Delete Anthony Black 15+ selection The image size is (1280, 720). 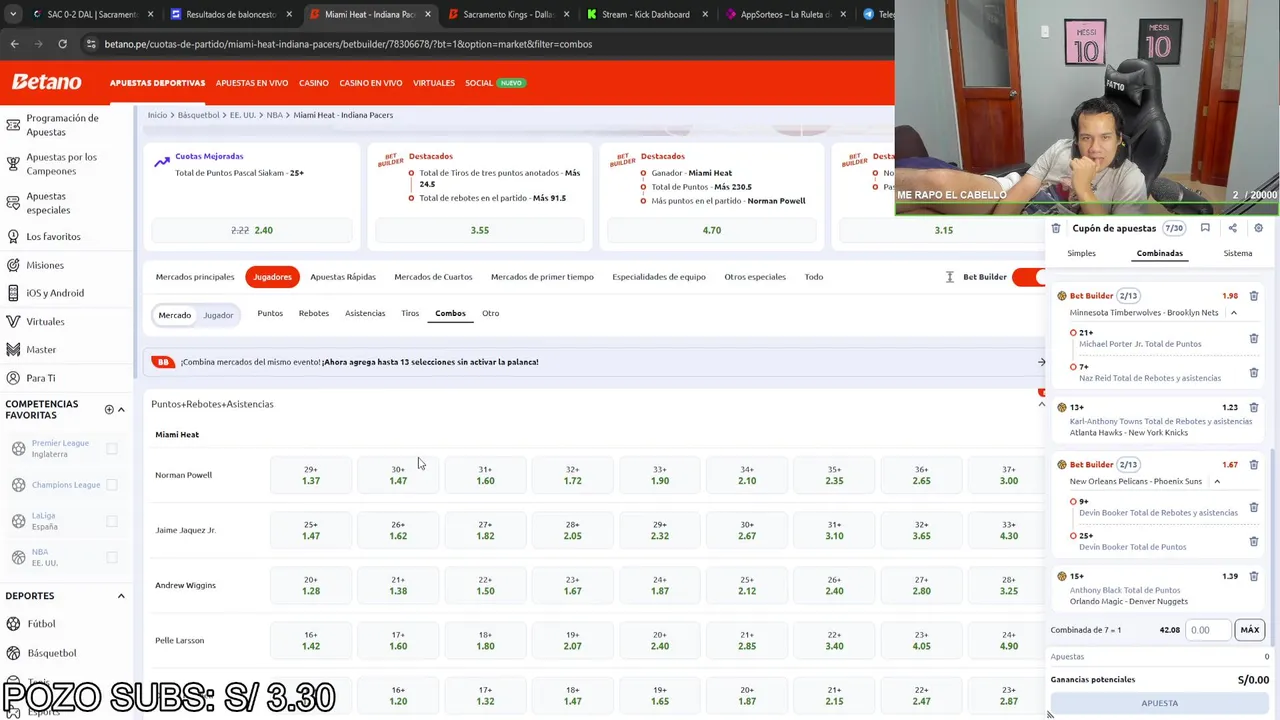click(1253, 577)
